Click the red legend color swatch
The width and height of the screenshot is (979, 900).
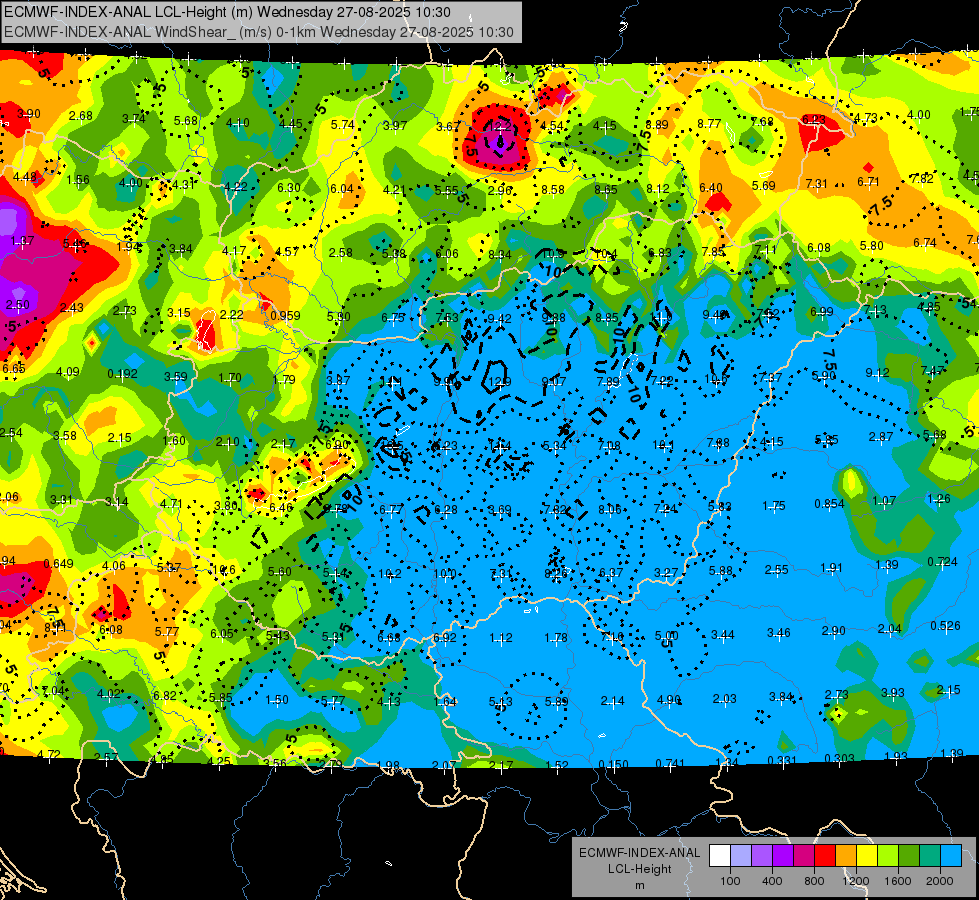825,856
